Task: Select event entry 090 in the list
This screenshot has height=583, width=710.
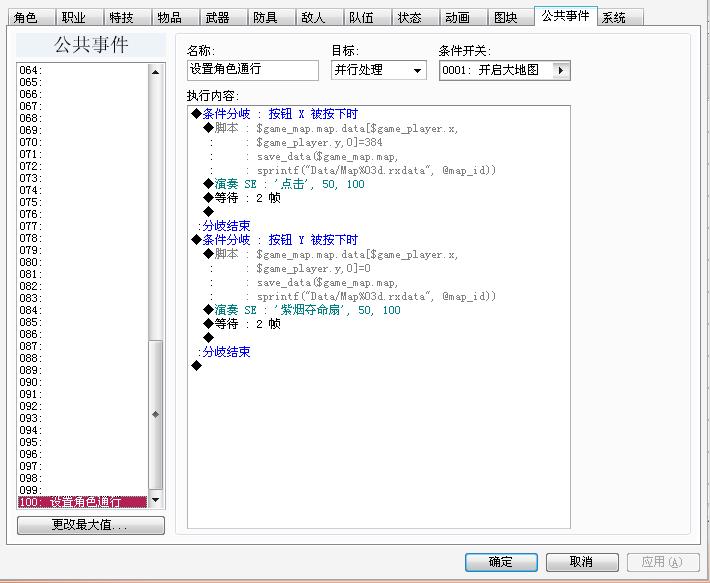Action: coord(82,382)
